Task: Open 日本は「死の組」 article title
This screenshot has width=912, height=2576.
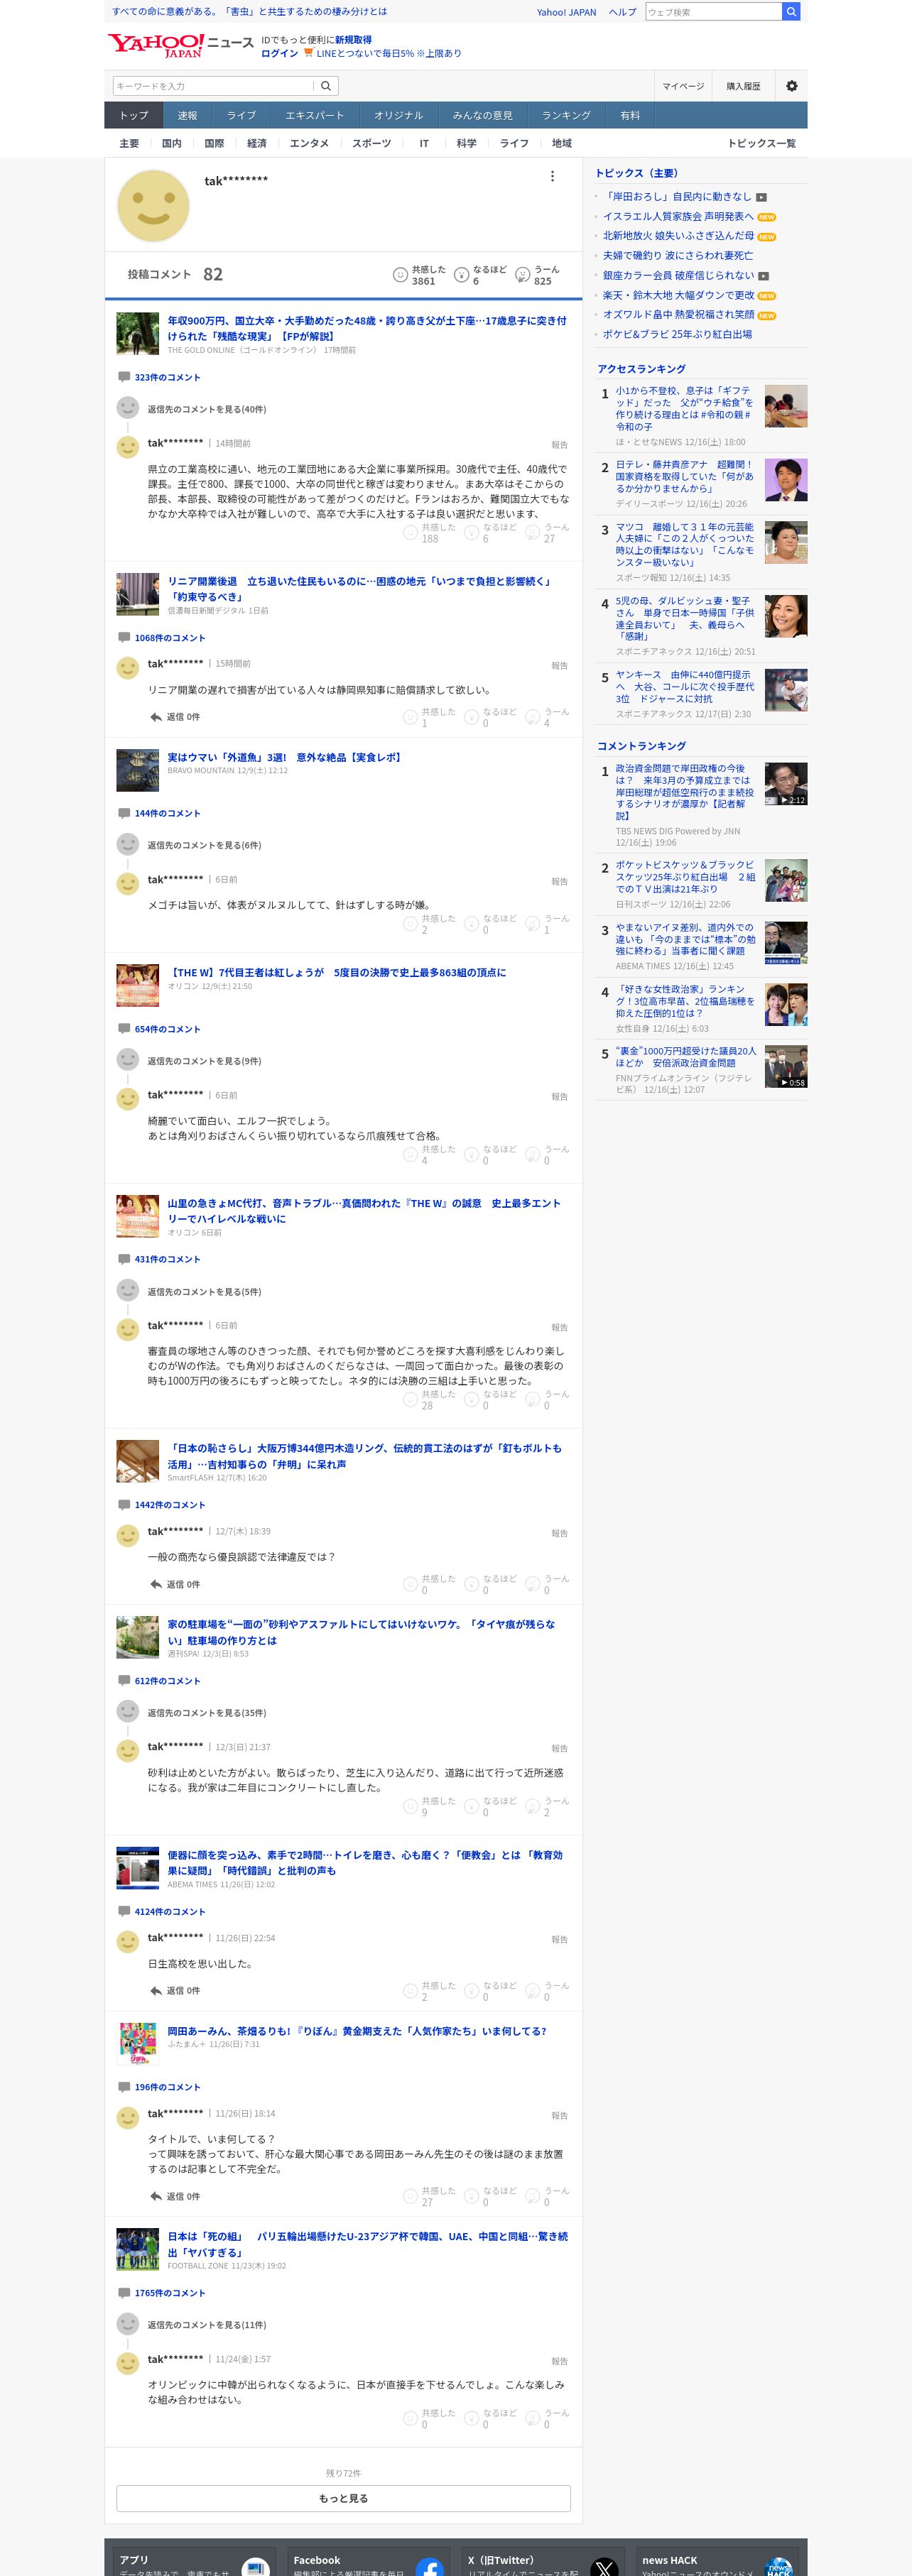Action: point(367,2244)
